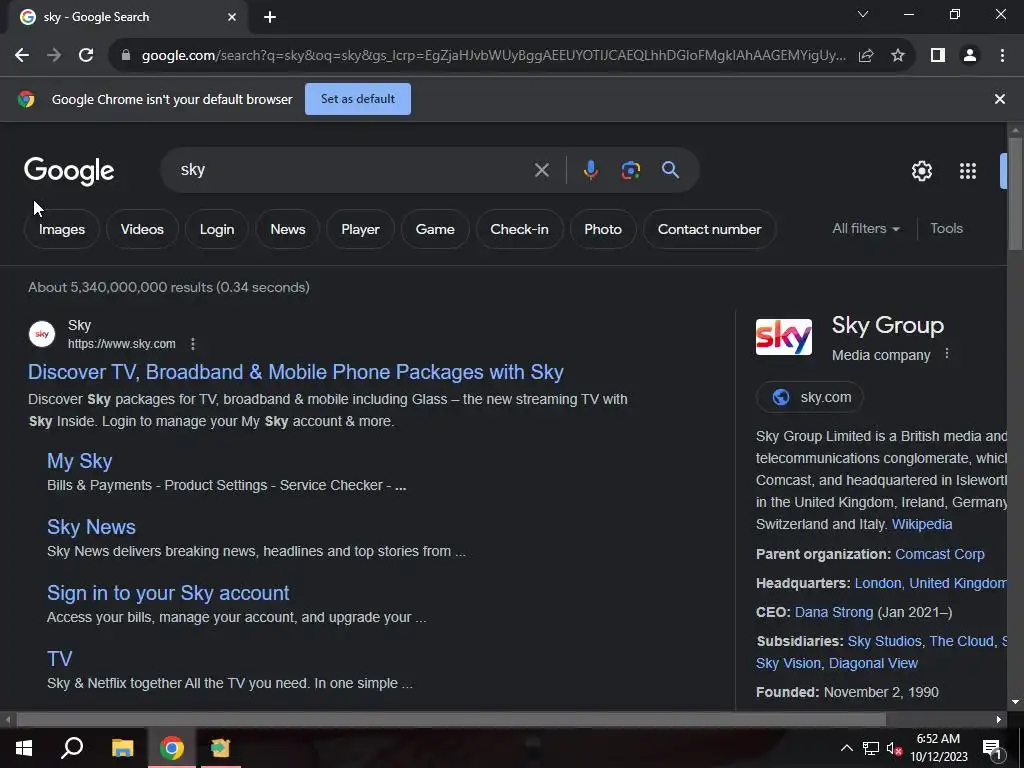Open Sky Vision subsidiary link
Screen dimensions: 1024x768
[788, 664]
